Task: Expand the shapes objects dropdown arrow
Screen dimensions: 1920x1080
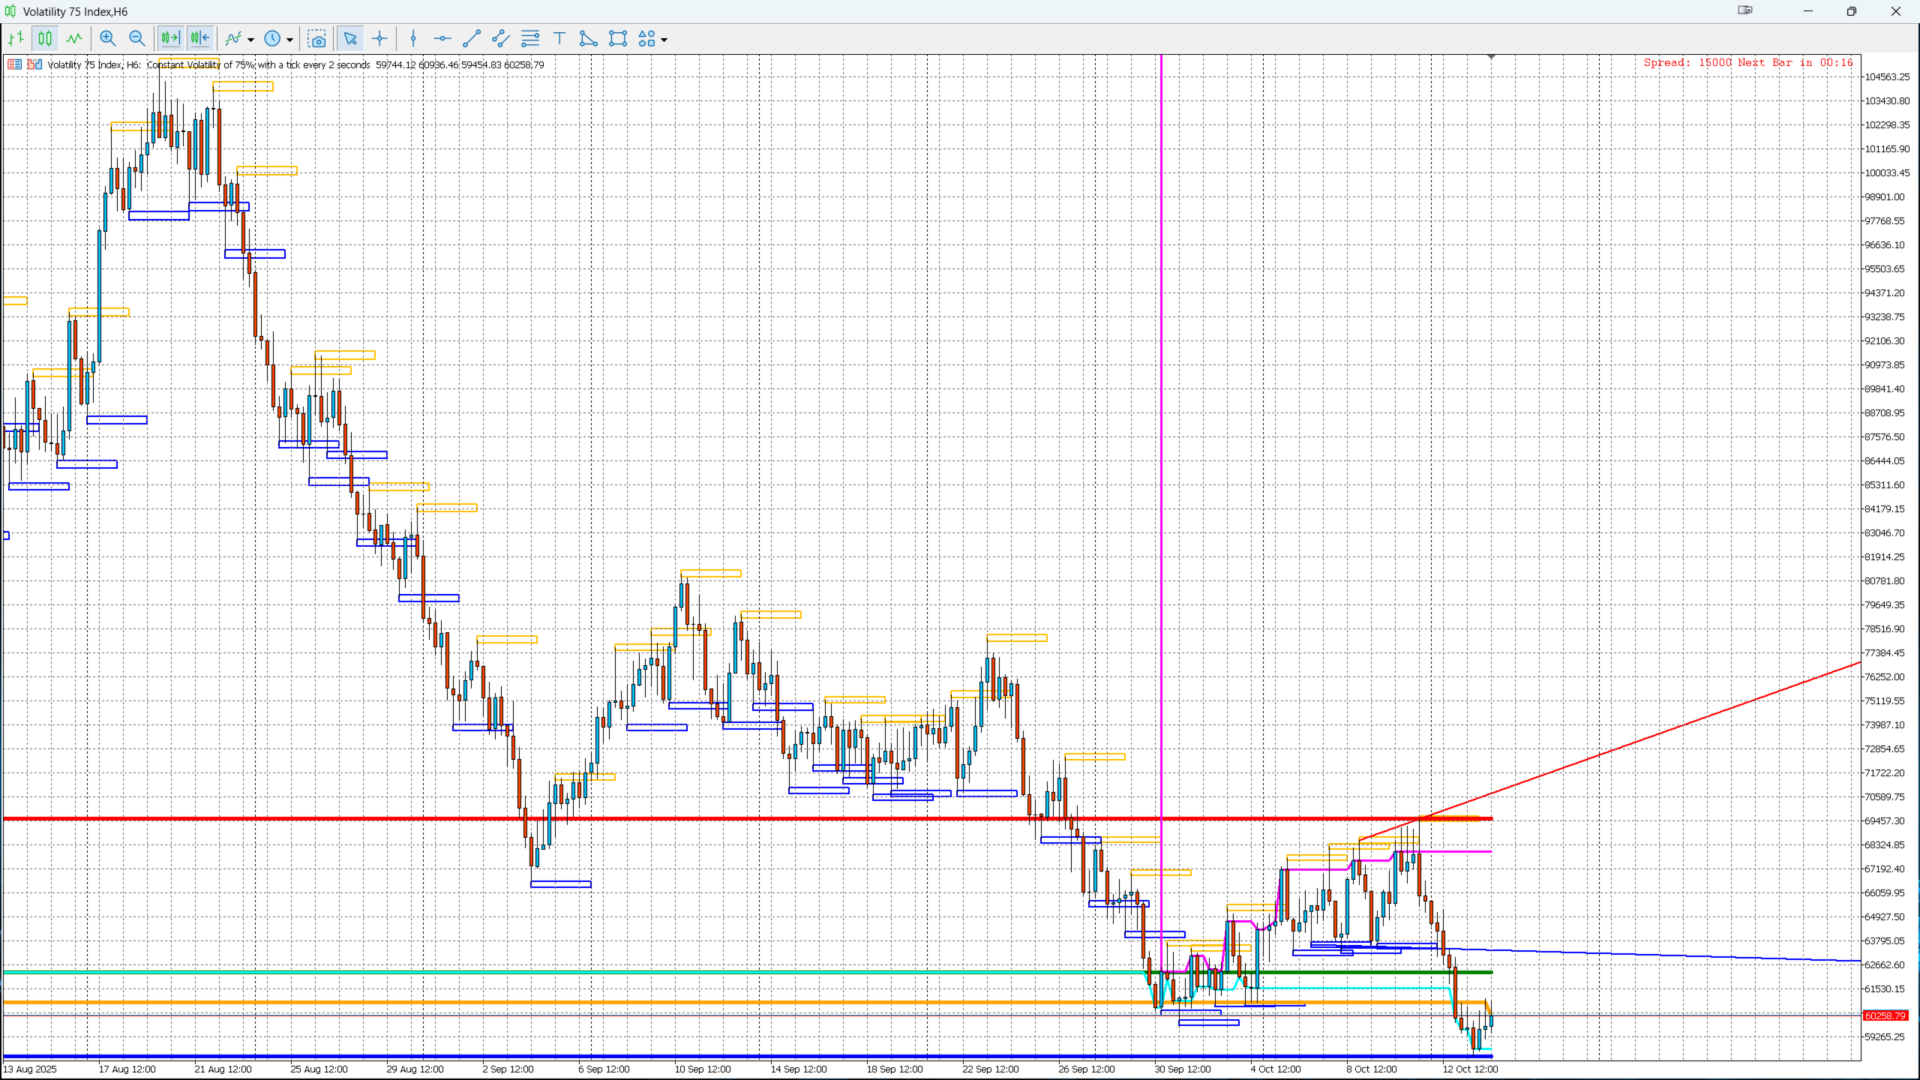Action: tap(664, 40)
